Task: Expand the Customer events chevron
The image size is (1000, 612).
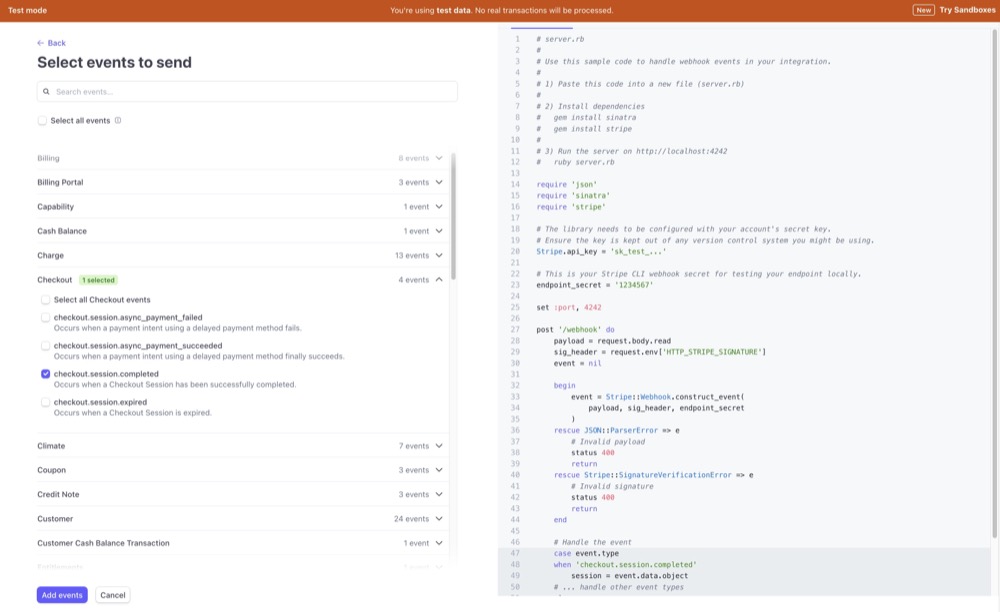Action: (439, 518)
